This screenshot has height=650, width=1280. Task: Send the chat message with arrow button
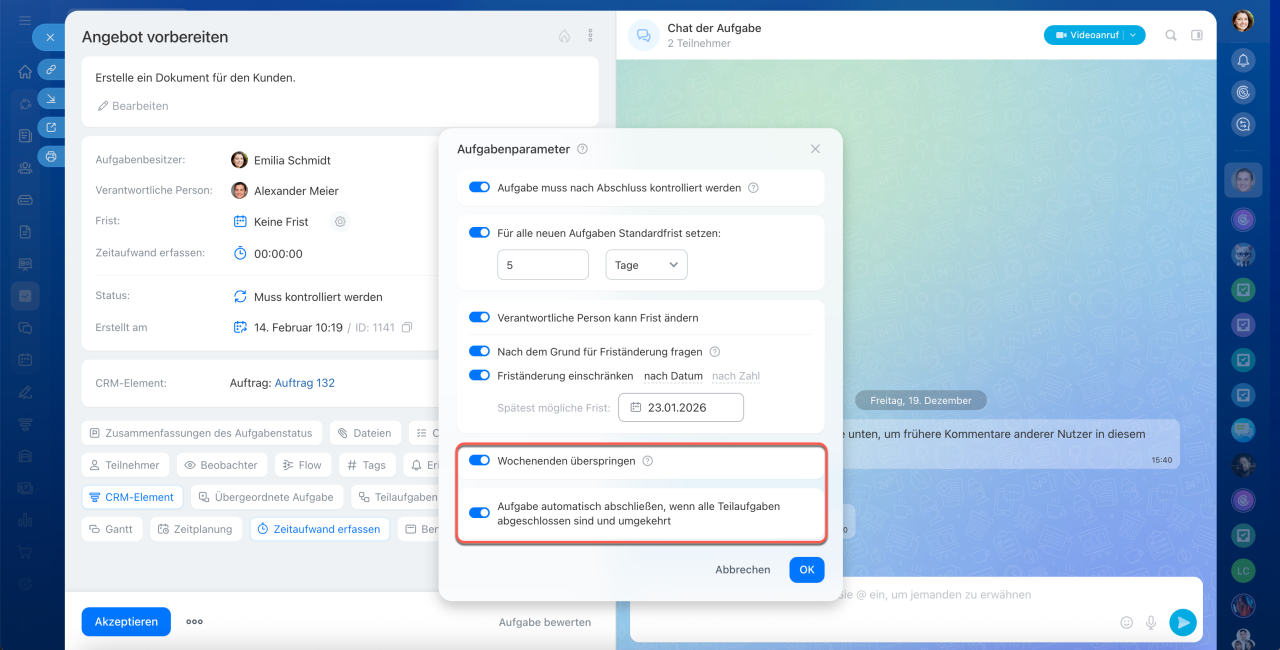(1183, 622)
